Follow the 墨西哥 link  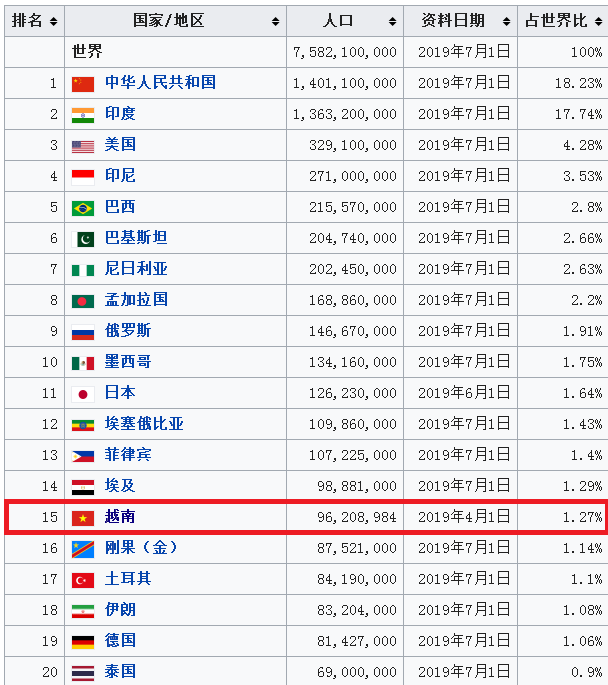[x=128, y=361]
